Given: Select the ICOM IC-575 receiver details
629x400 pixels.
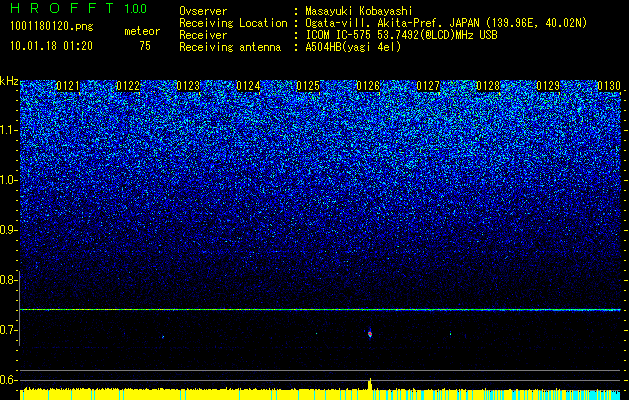Looking at the screenshot, I should click(401, 35).
